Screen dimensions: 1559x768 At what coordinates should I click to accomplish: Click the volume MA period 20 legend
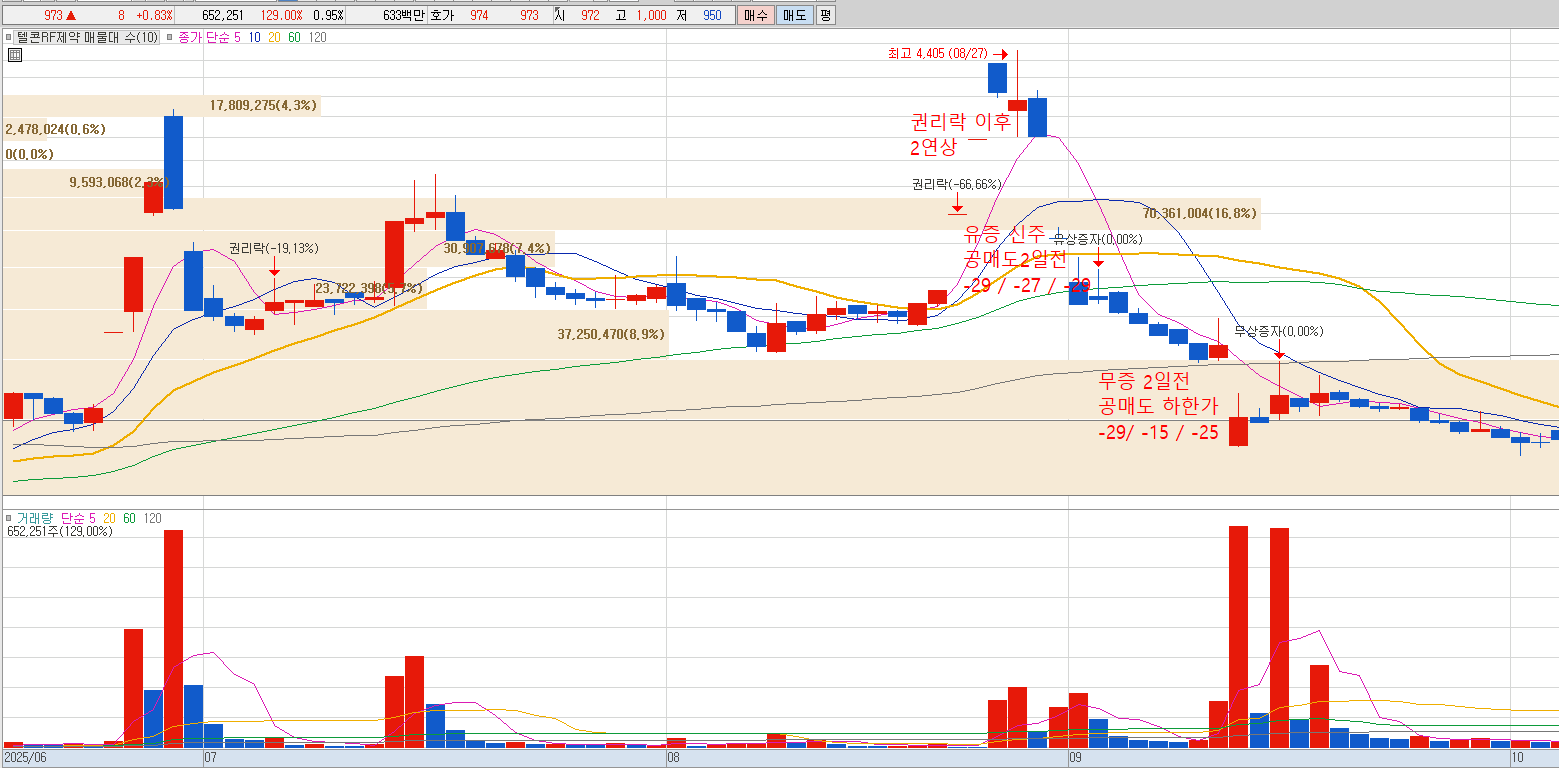(110, 518)
